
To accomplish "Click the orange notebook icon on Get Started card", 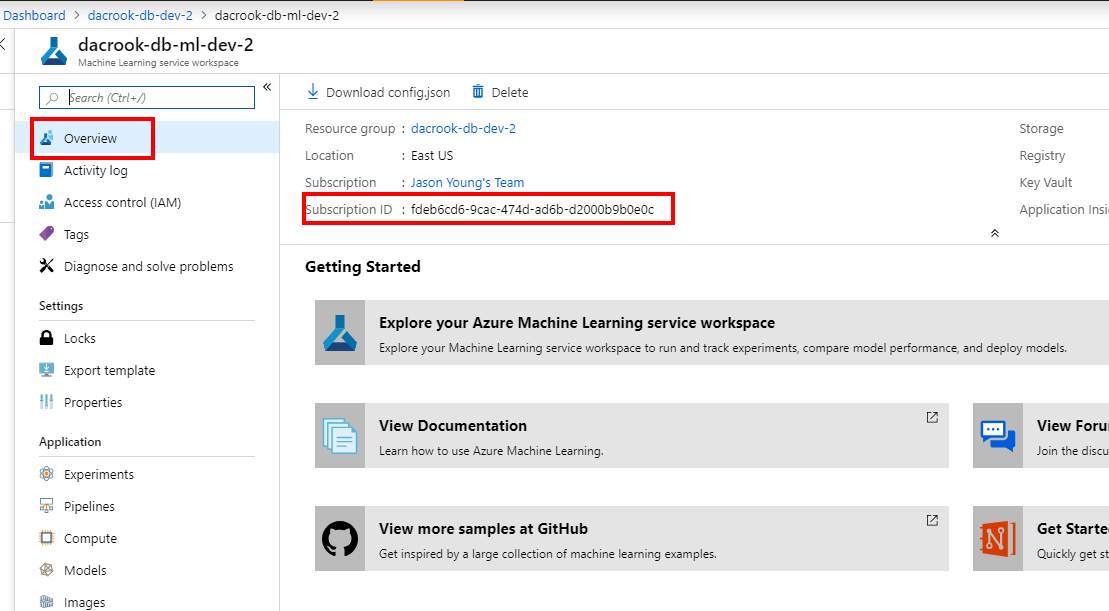I will pyautogui.click(x=998, y=539).
